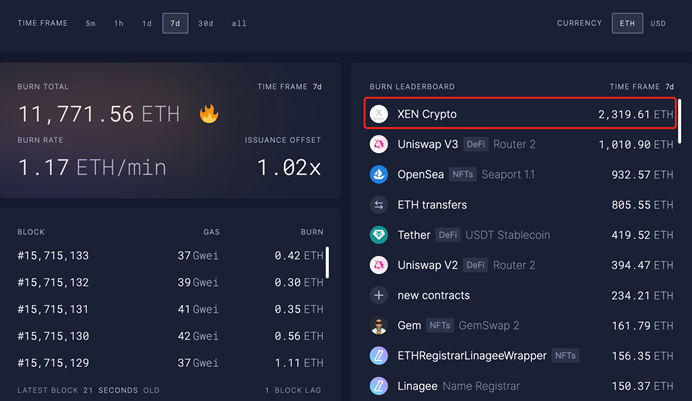Click the 1,010.90 ETH Uniswap V3 amount
This screenshot has height=401, width=692.
tap(636, 145)
